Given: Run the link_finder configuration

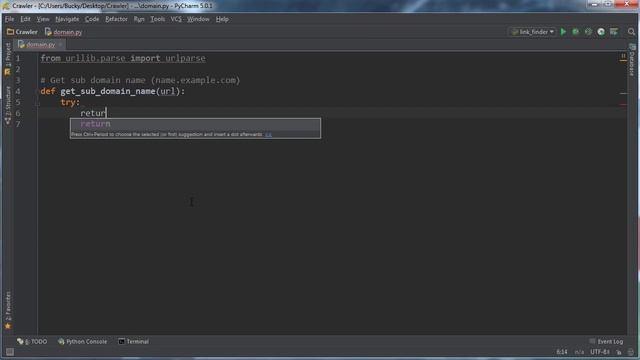Looking at the screenshot, I should 563,32.
